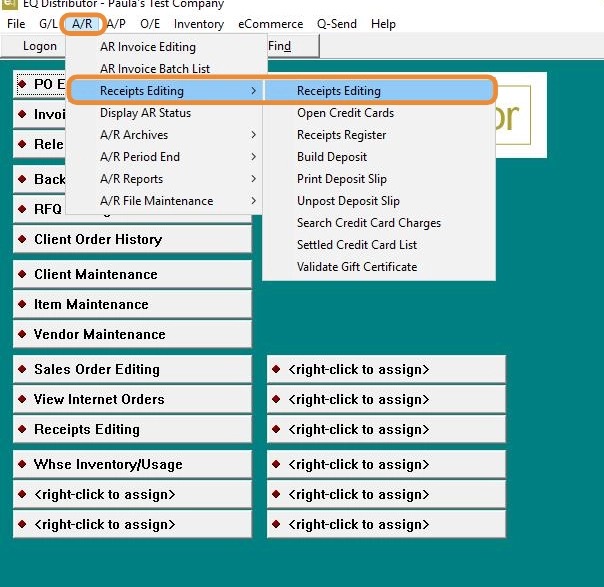Open the O/E menu
The width and height of the screenshot is (604, 587).
click(x=150, y=24)
